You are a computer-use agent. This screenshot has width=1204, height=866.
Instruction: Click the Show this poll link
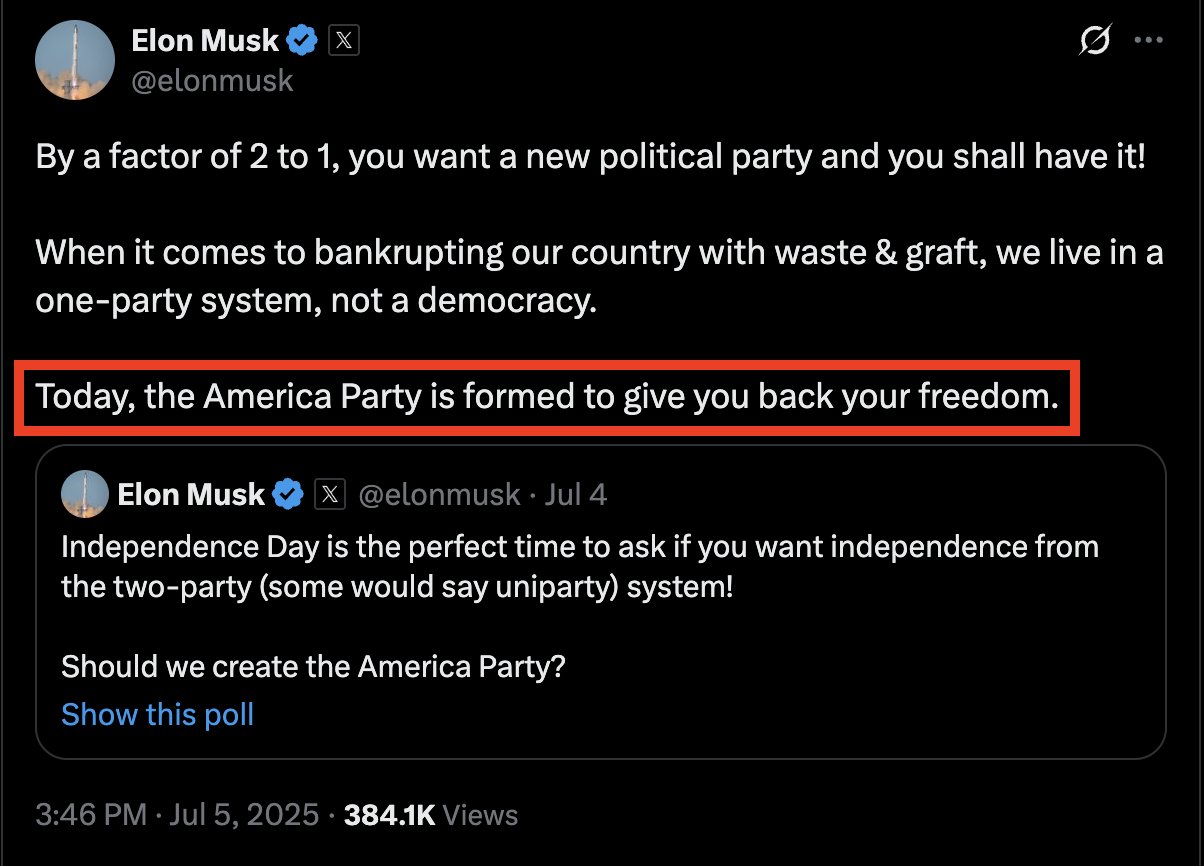pos(157,714)
